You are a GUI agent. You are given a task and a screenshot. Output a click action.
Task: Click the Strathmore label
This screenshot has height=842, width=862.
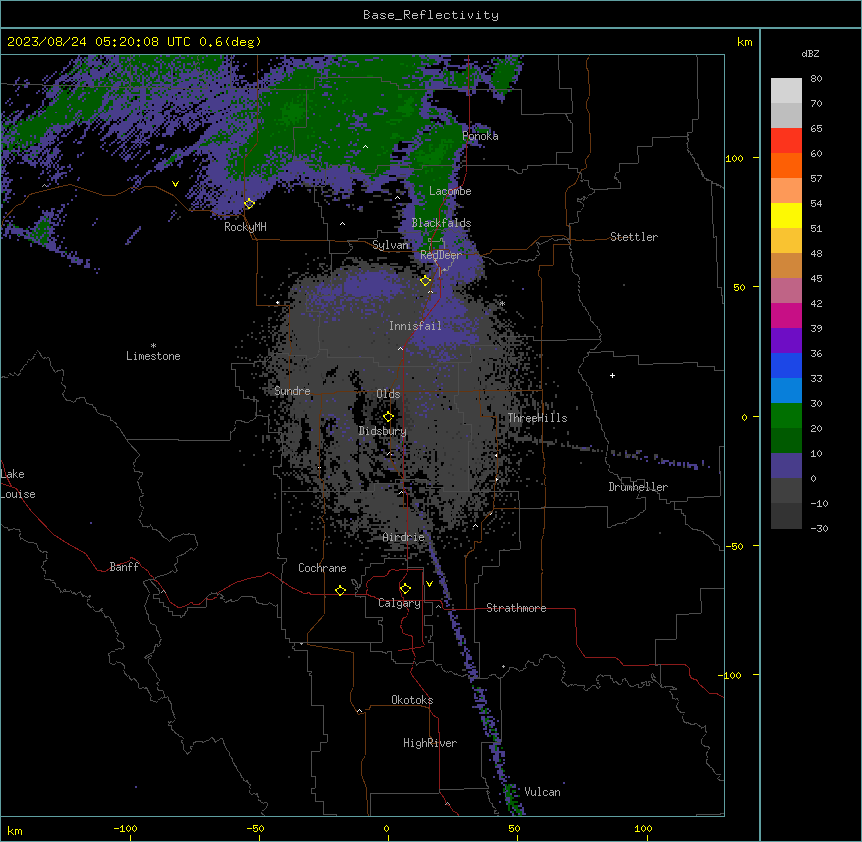pos(516,608)
